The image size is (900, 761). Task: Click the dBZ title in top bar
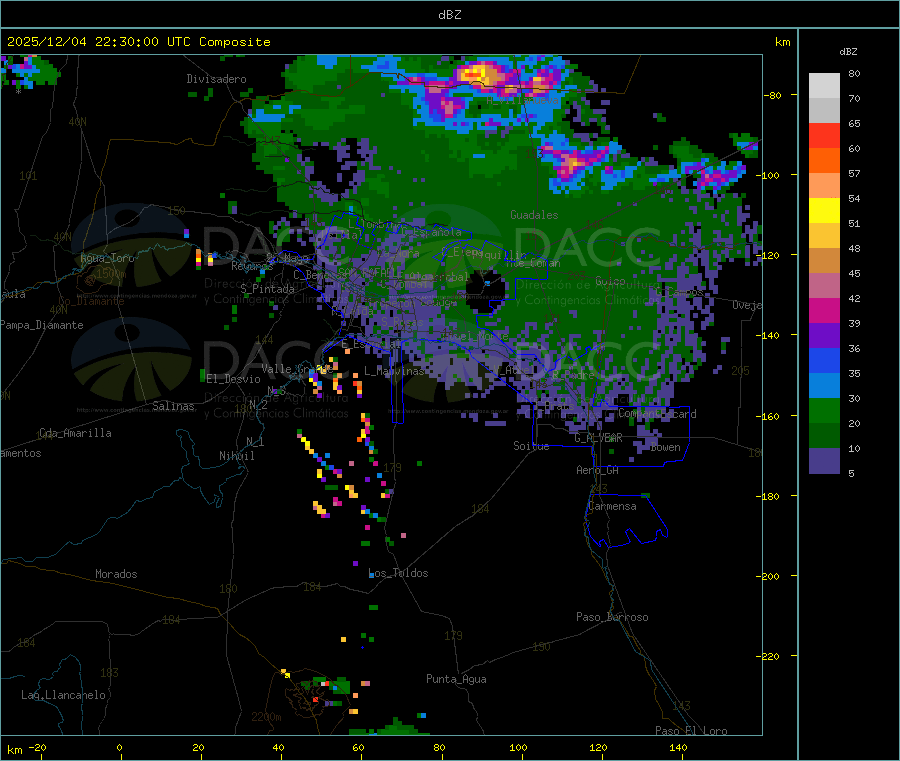coord(449,15)
